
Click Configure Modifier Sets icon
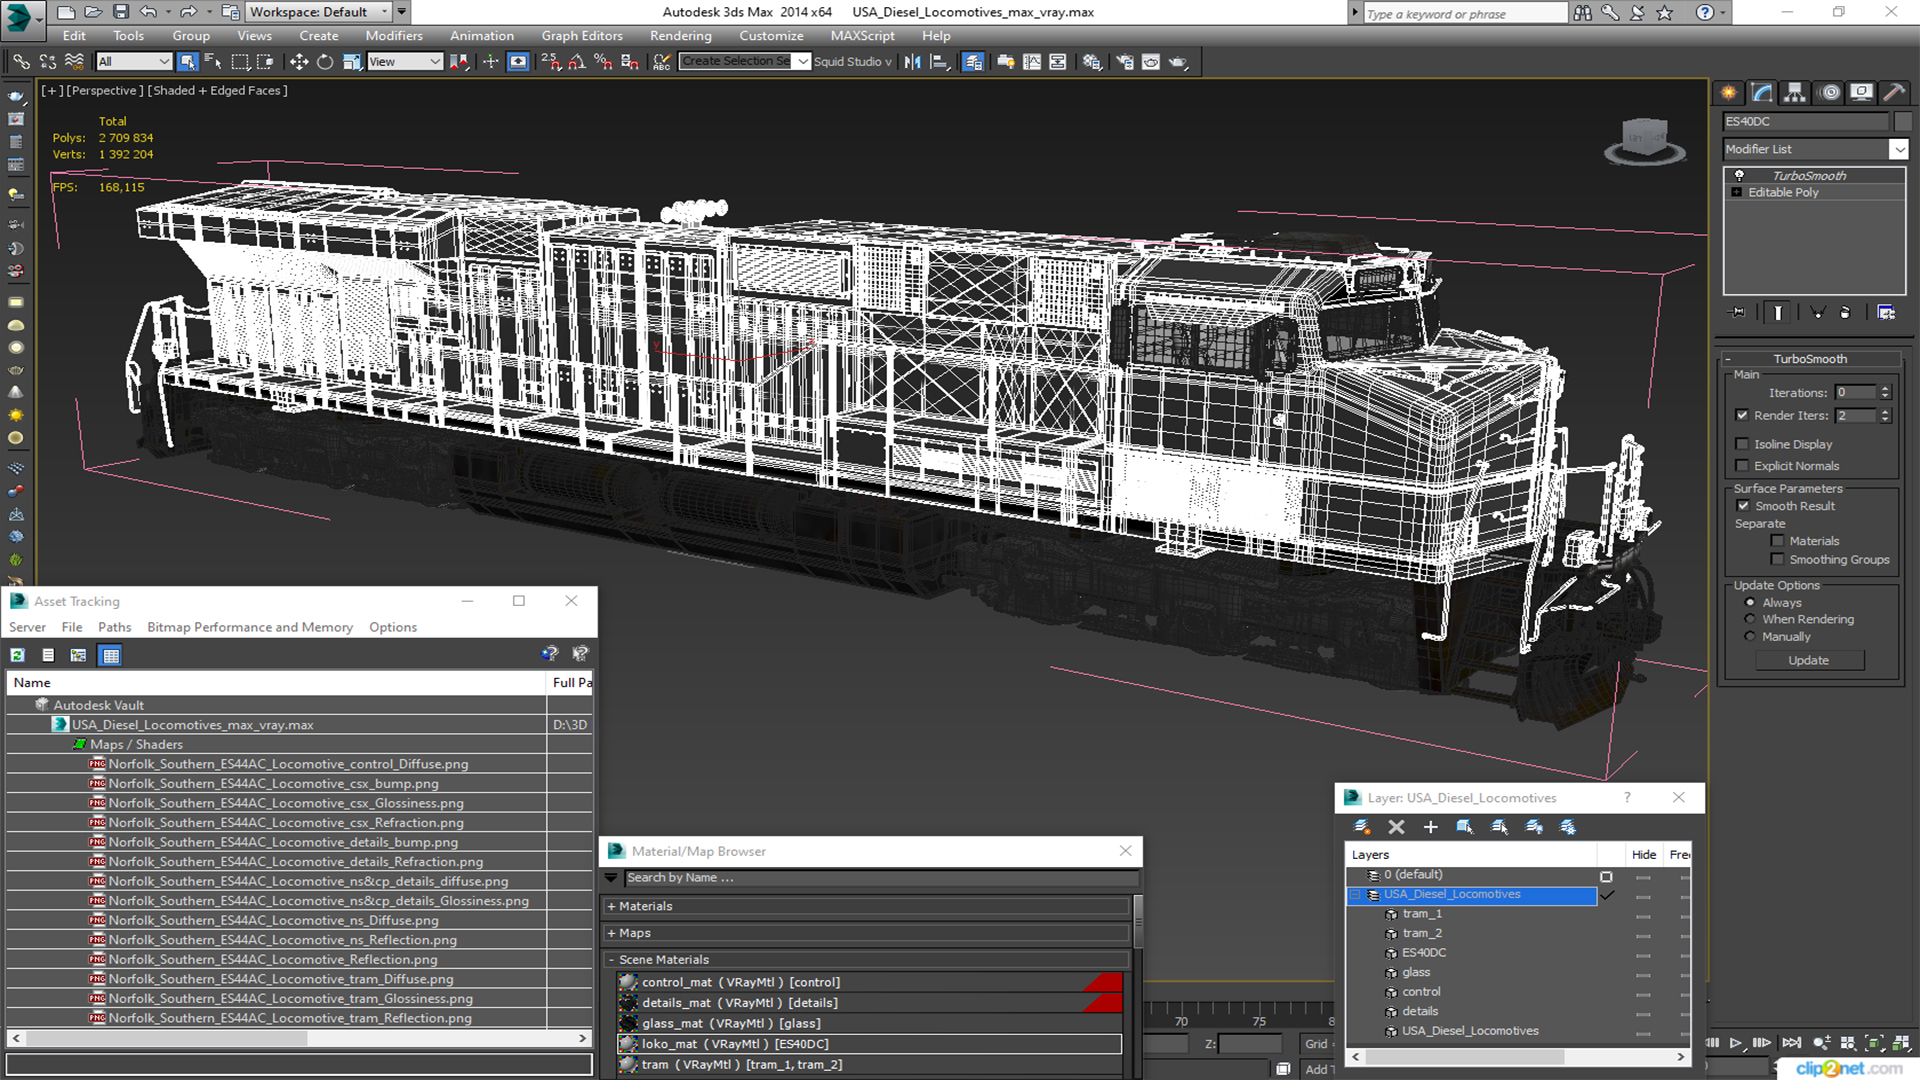coord(1886,313)
